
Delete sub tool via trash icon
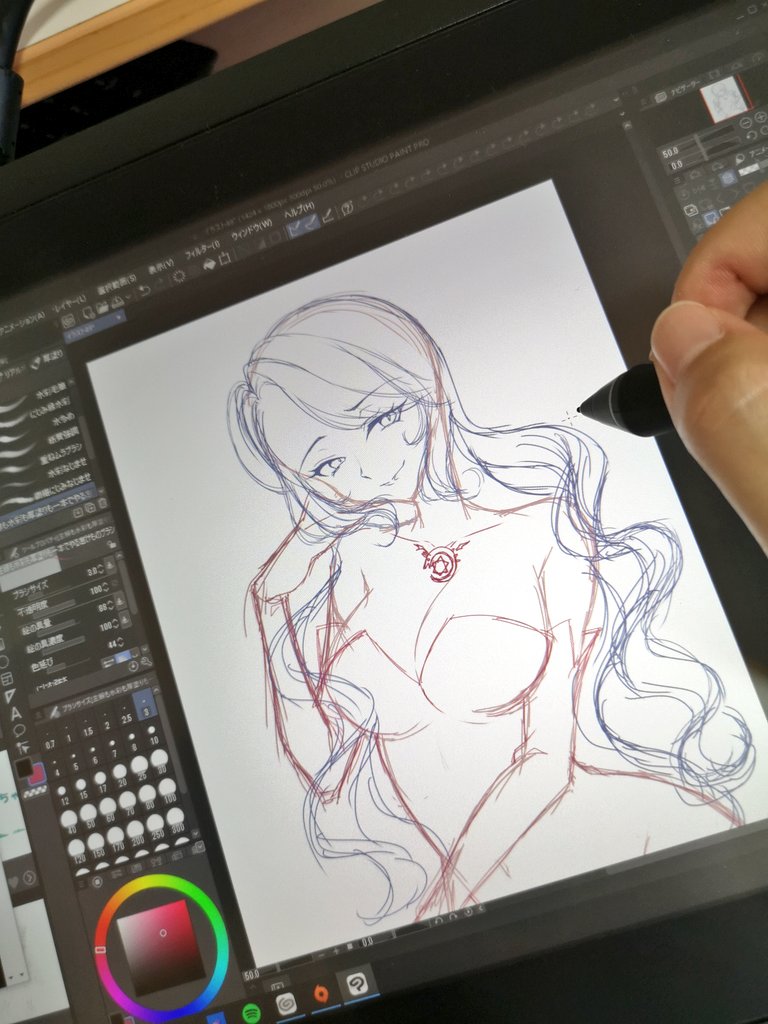click(103, 503)
